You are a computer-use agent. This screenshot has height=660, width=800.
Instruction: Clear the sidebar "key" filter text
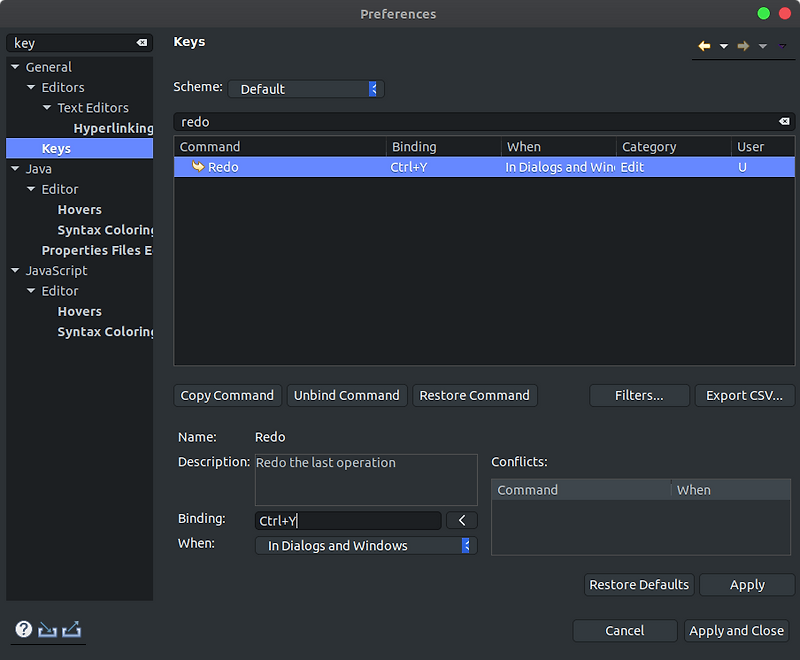pos(144,43)
